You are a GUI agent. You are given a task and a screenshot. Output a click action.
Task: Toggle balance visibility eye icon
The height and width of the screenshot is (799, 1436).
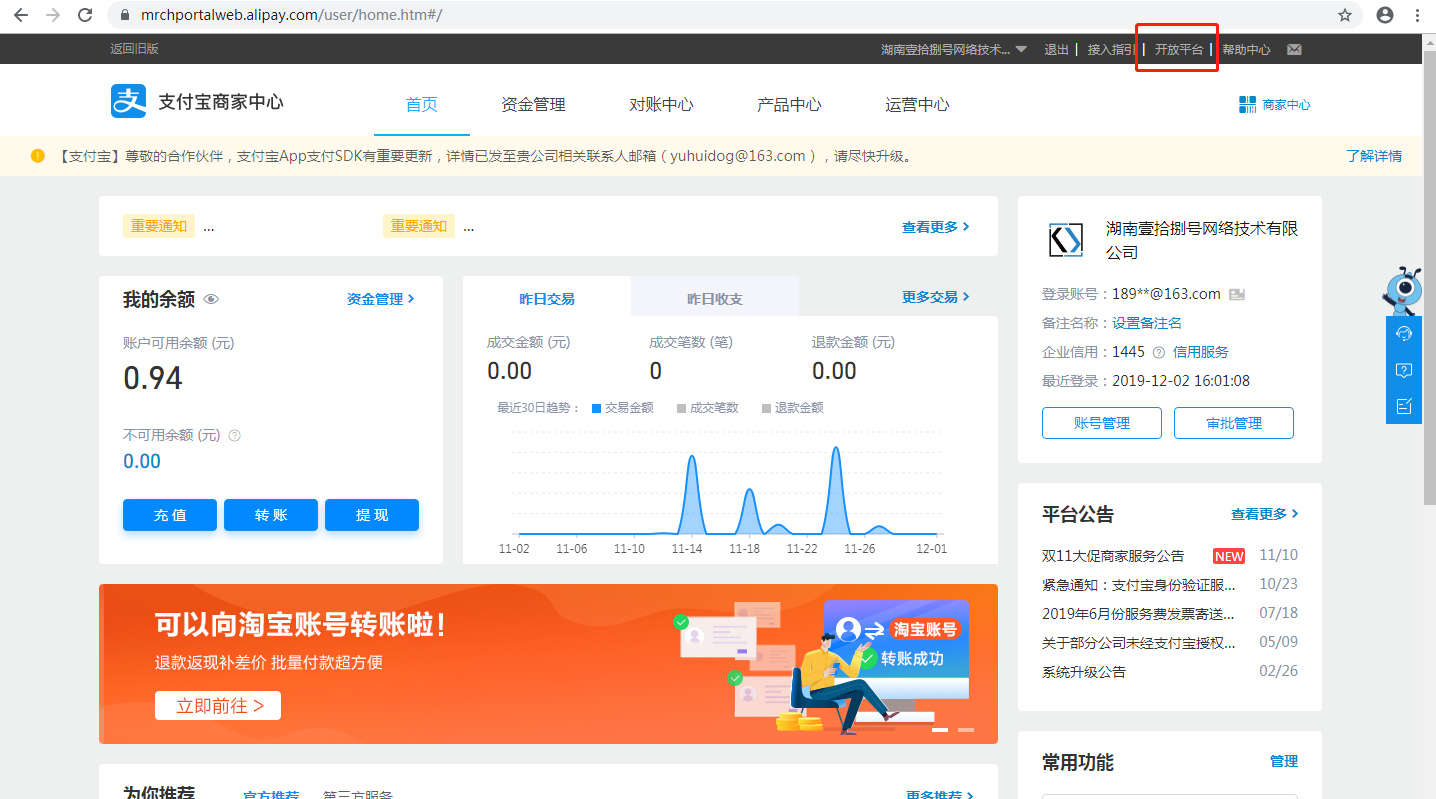pos(211,299)
